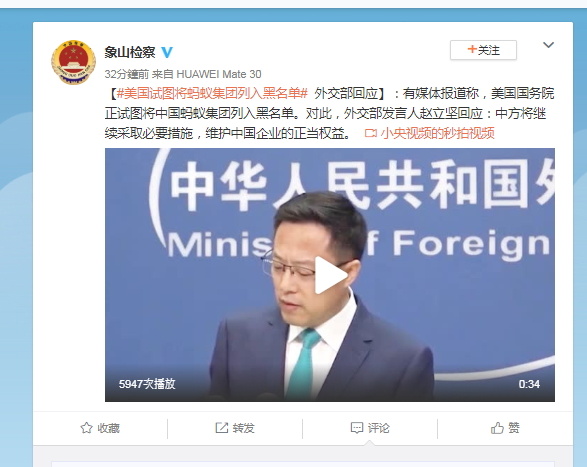Click the HUAWEI Mate 30 source link

tap(219, 74)
